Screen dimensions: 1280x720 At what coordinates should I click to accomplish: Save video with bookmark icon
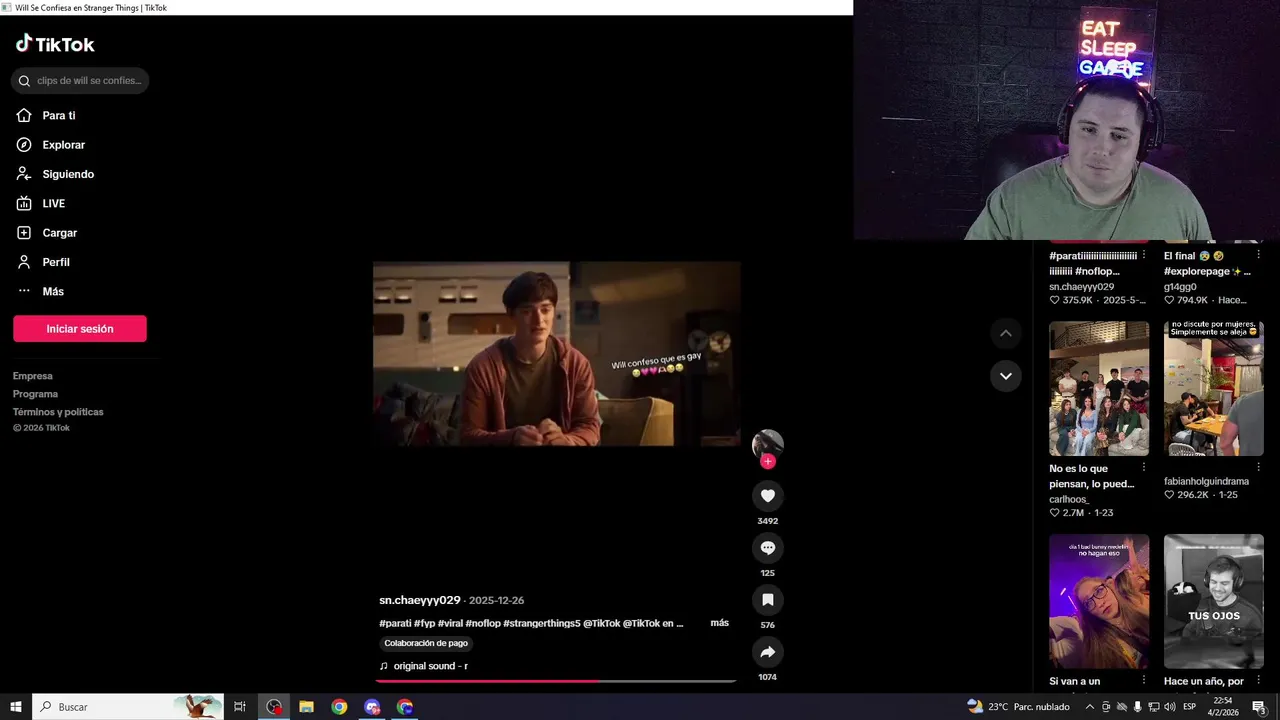[x=767, y=600]
